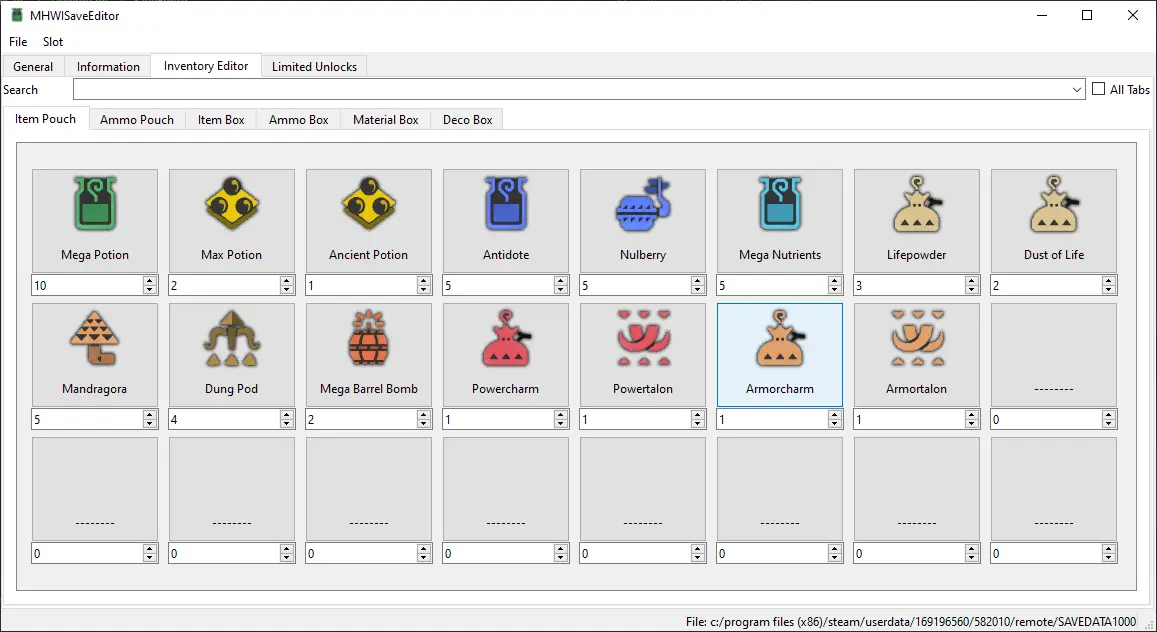Select the Powertalon item icon
This screenshot has height=632, width=1157.
[643, 338]
